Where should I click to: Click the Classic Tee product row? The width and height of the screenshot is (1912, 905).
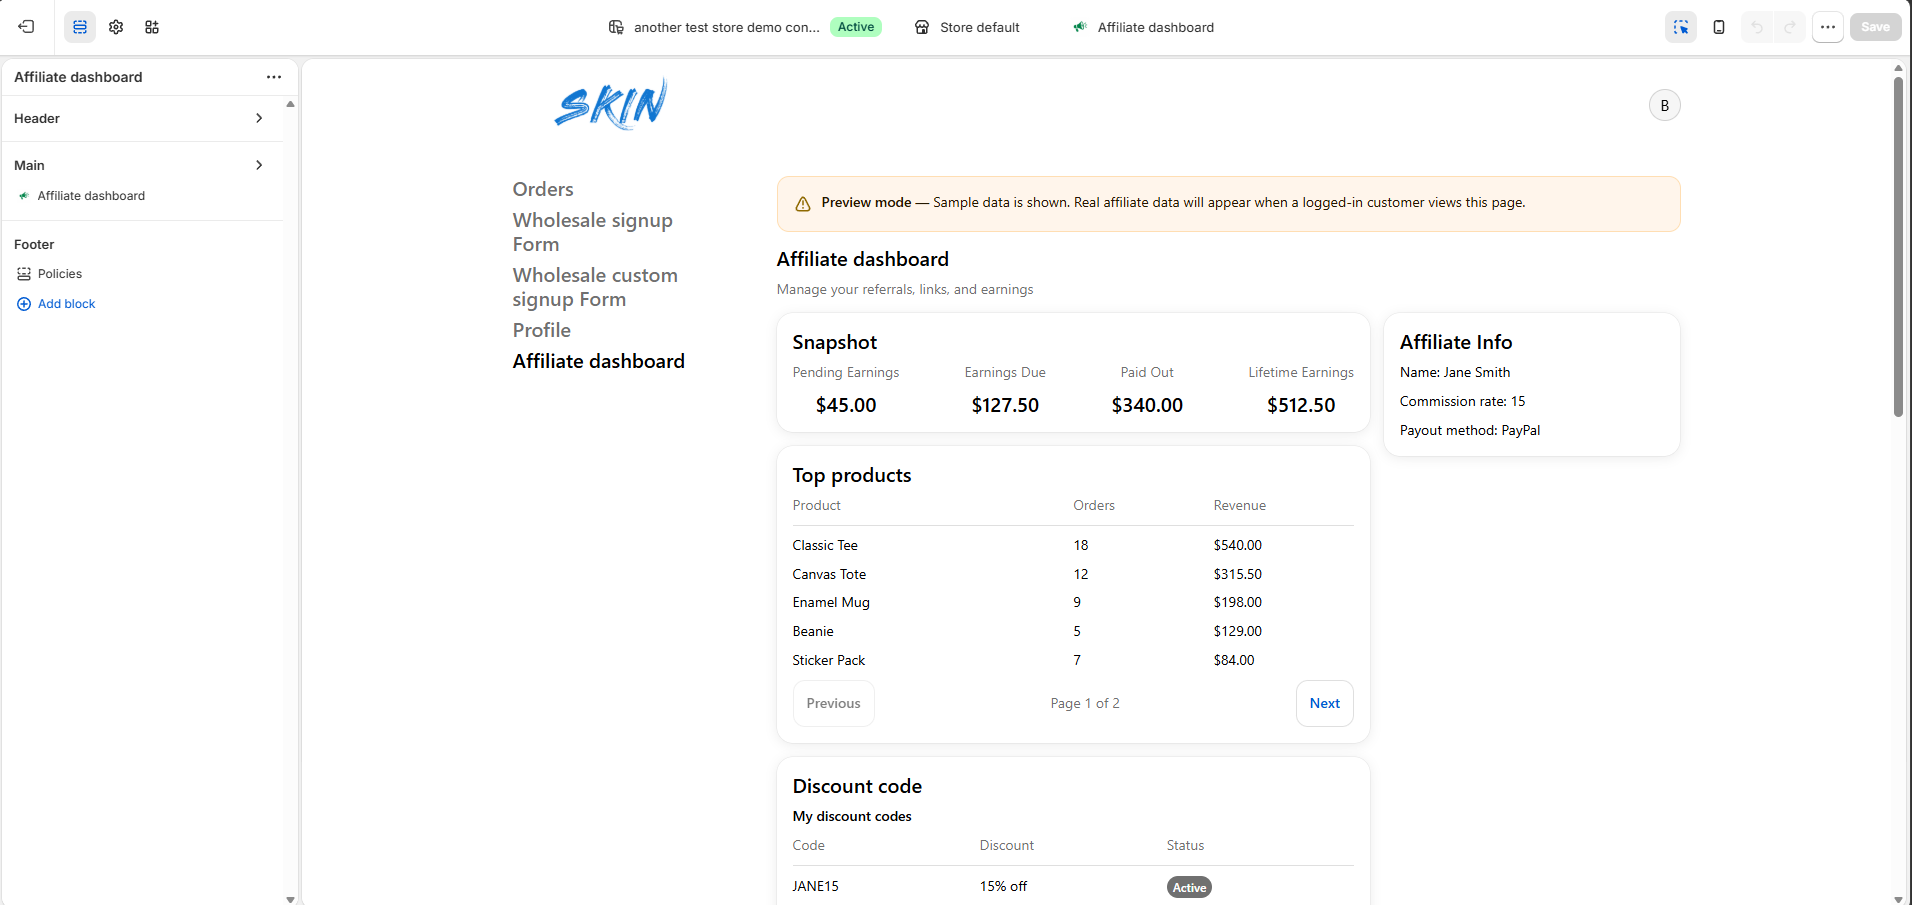click(x=1073, y=545)
